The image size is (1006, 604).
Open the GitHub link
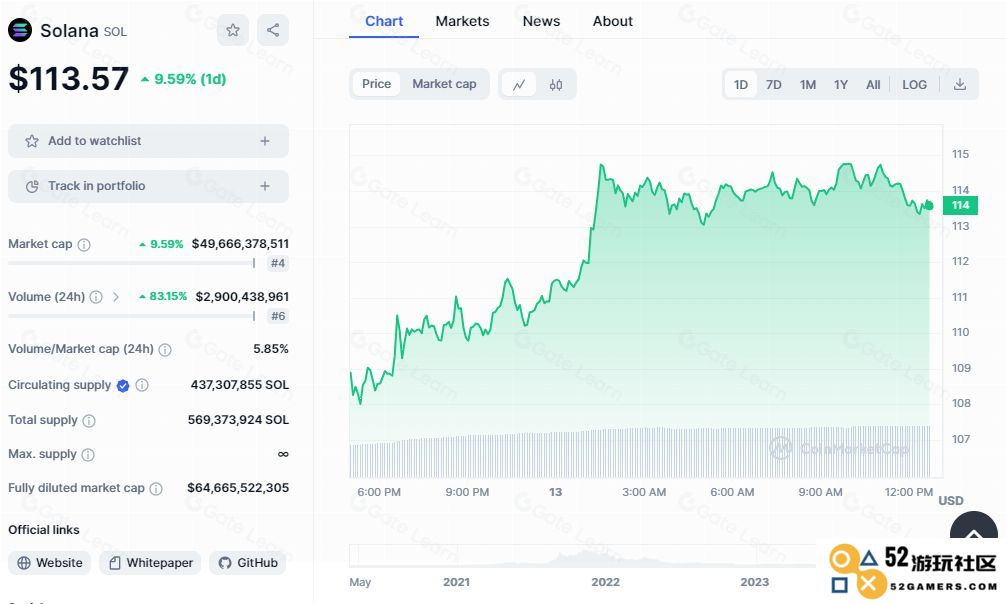pos(248,563)
